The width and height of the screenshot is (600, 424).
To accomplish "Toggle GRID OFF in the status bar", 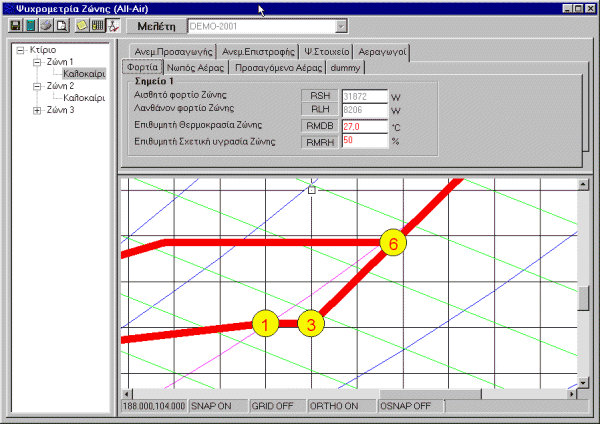I will (265, 406).
